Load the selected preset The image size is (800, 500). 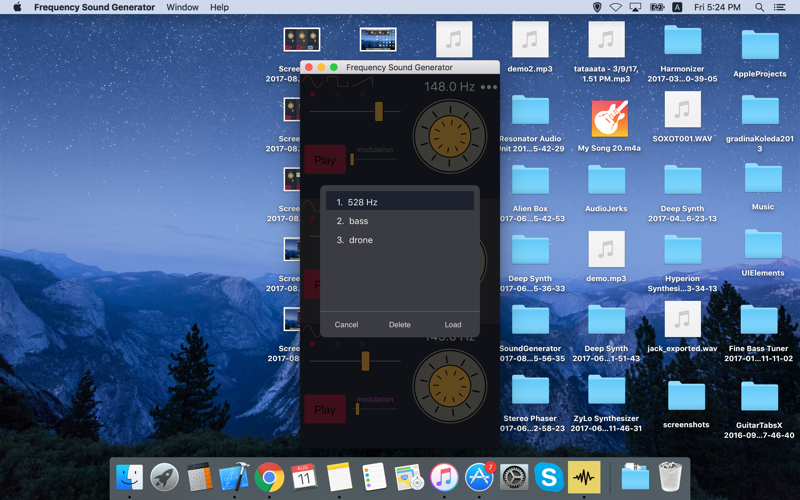[453, 324]
